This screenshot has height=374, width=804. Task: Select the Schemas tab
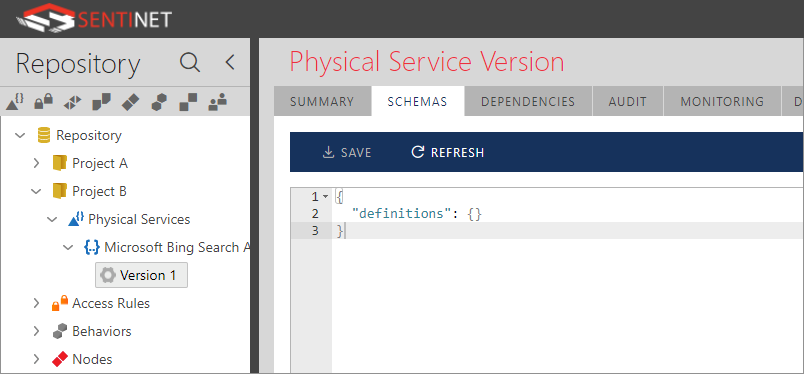417,102
